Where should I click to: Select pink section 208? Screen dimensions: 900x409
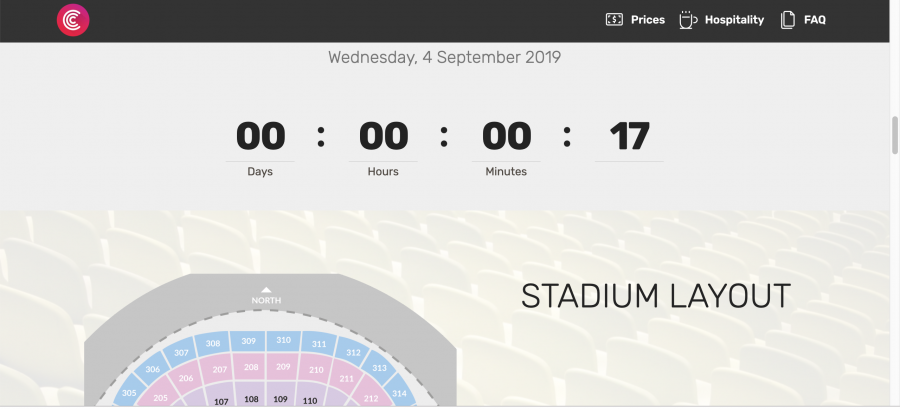tap(250, 368)
